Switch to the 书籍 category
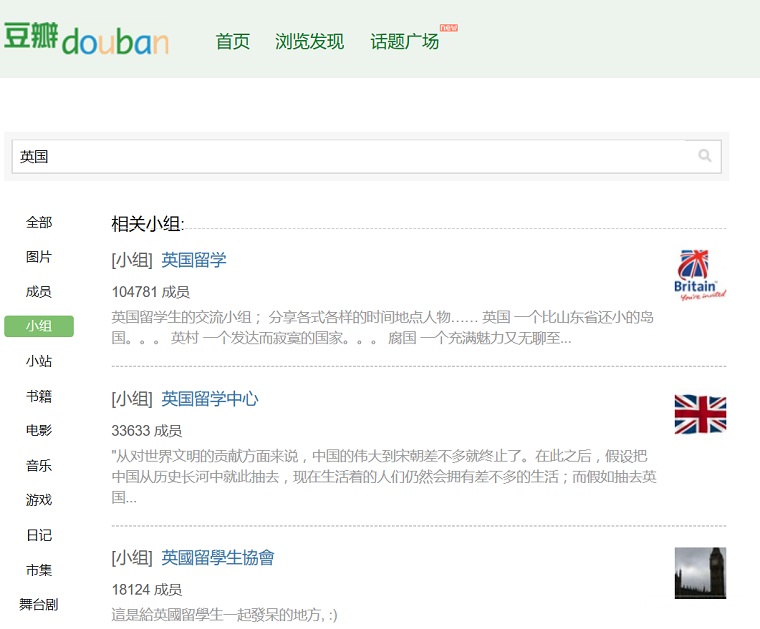Viewport: 760px width, 629px height. [x=39, y=396]
